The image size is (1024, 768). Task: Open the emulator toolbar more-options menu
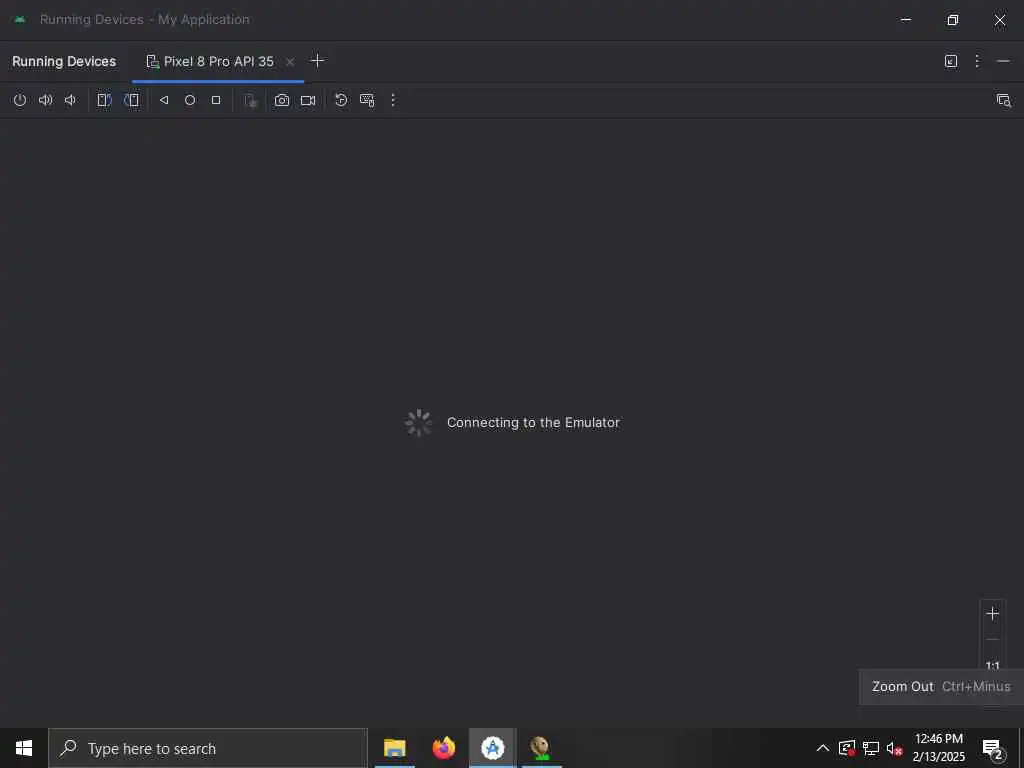(x=392, y=100)
